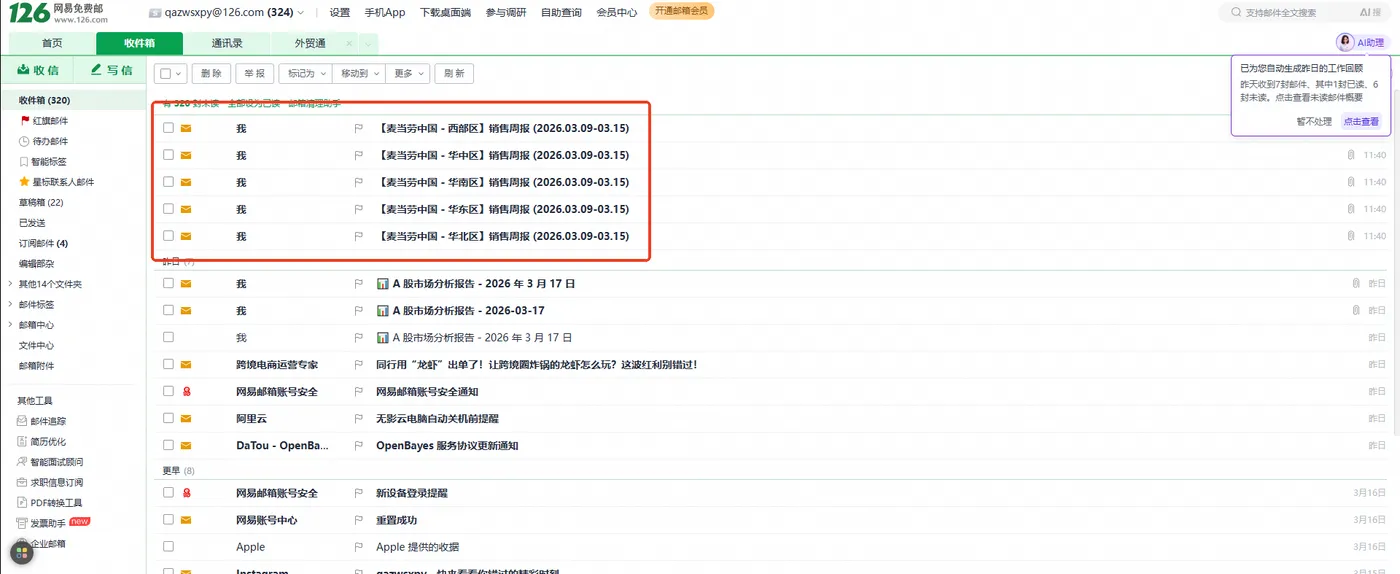This screenshot has height=574, width=1400.
Task: Click 点击查看 in AI summary popup
Action: pos(1361,121)
